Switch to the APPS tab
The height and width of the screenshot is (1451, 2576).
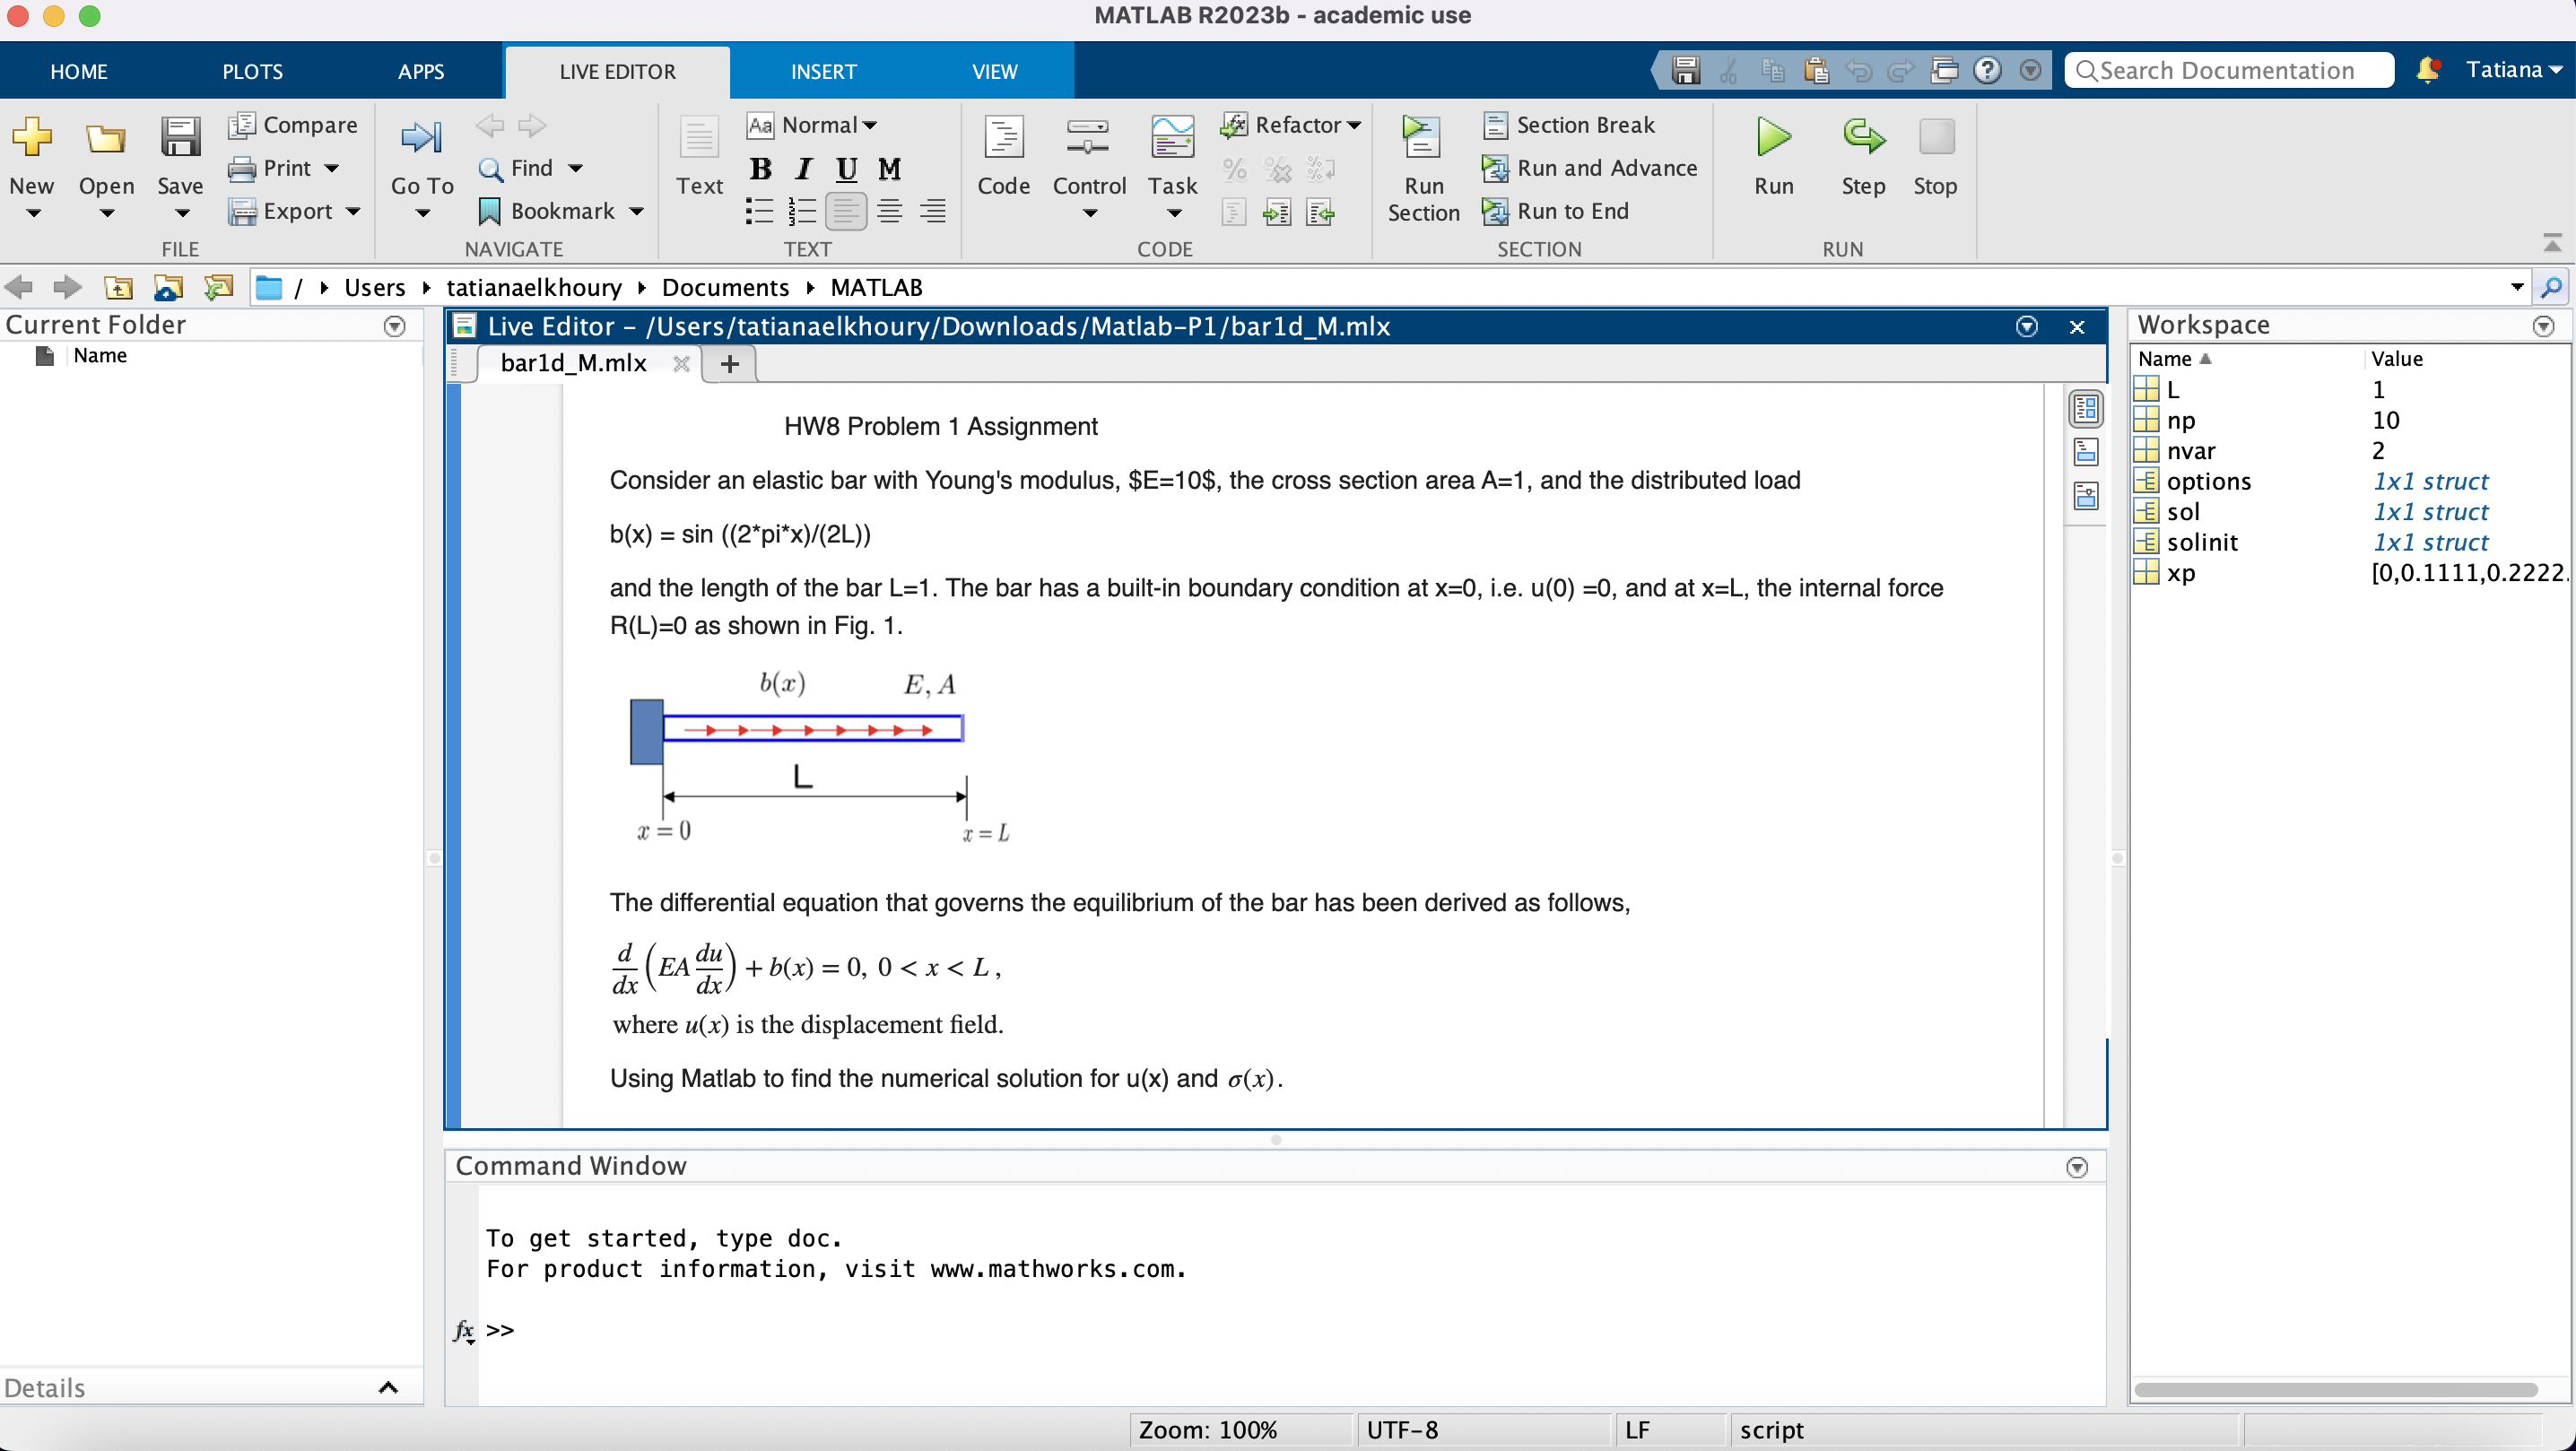click(x=421, y=71)
